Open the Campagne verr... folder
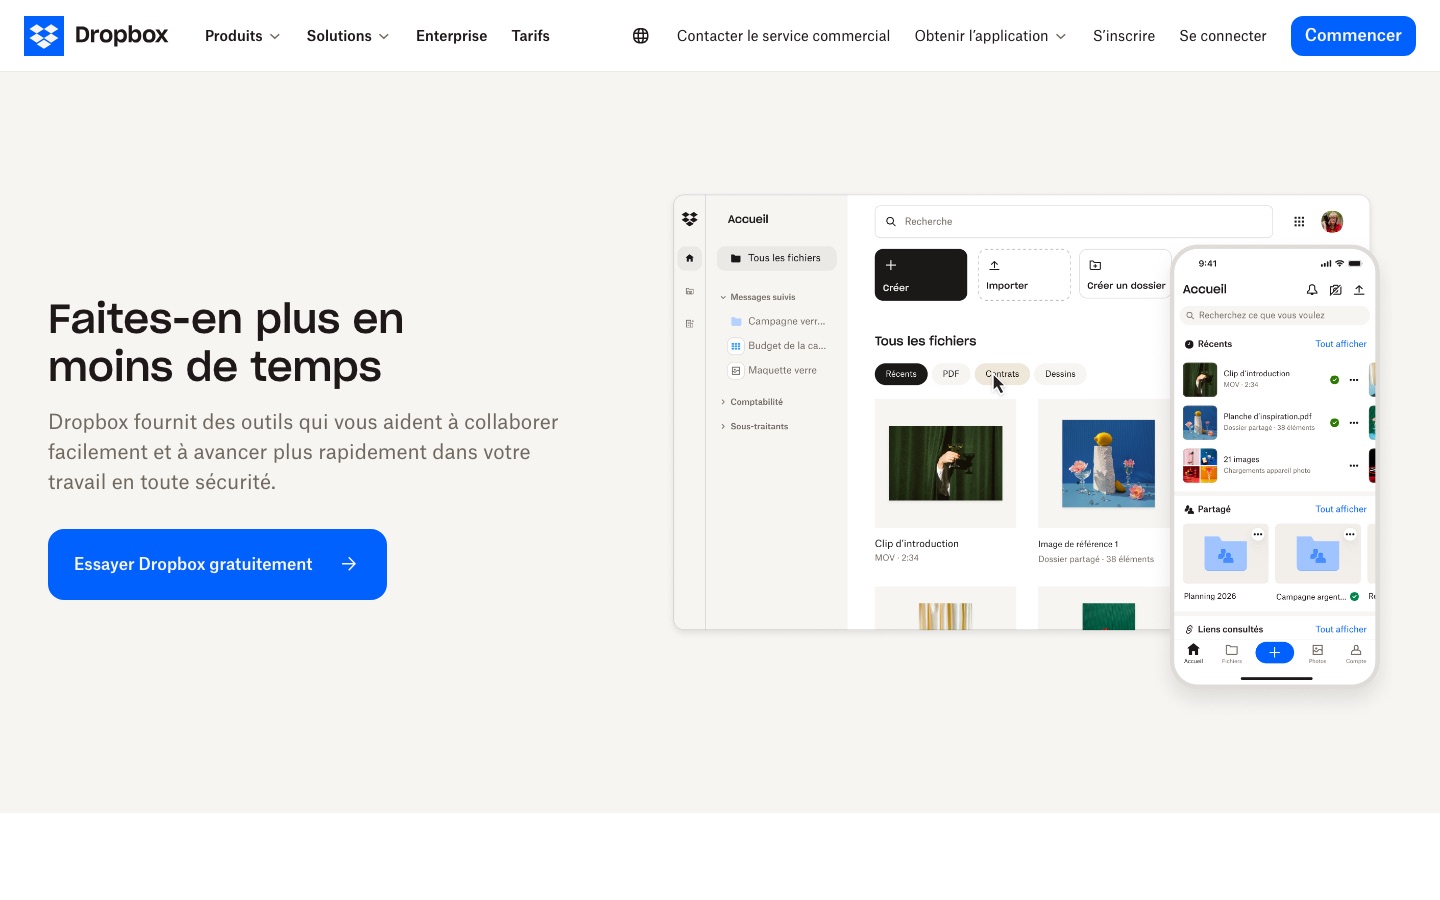 coord(778,321)
